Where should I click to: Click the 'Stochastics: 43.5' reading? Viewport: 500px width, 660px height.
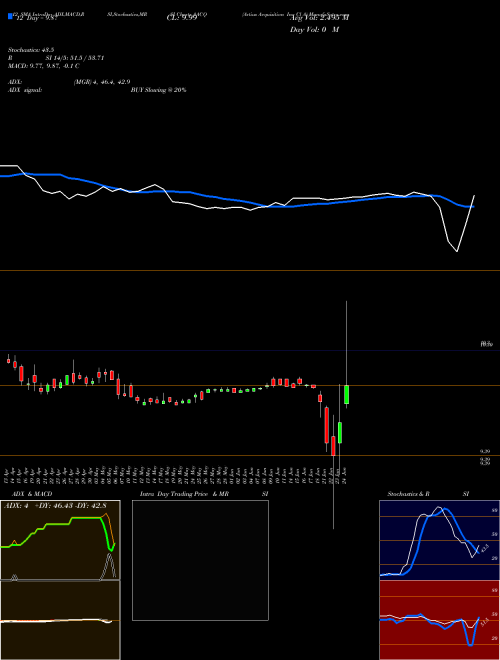click(33, 50)
